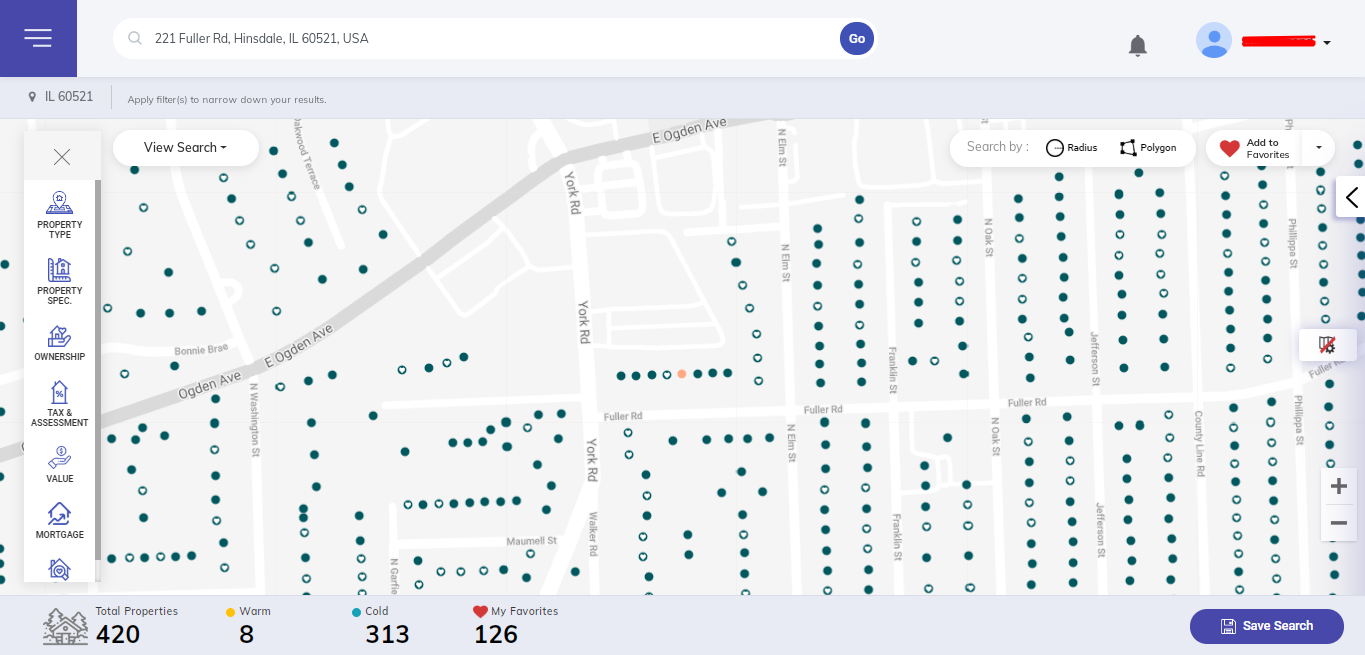The image size is (1365, 655).
Task: Open the Mortgage filter
Action: [60, 520]
